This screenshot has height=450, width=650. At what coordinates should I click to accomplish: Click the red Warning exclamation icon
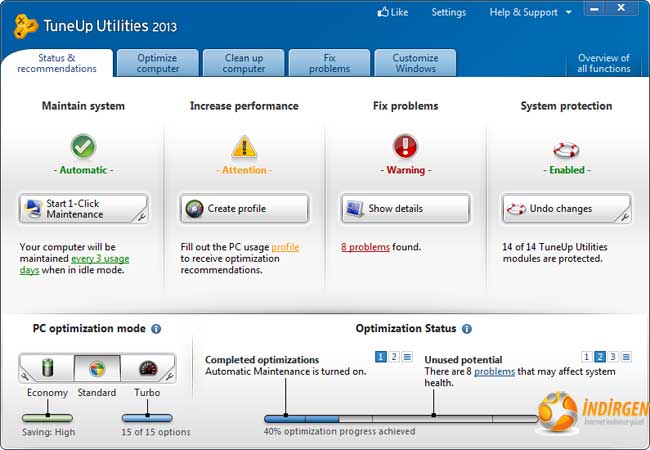(x=405, y=146)
